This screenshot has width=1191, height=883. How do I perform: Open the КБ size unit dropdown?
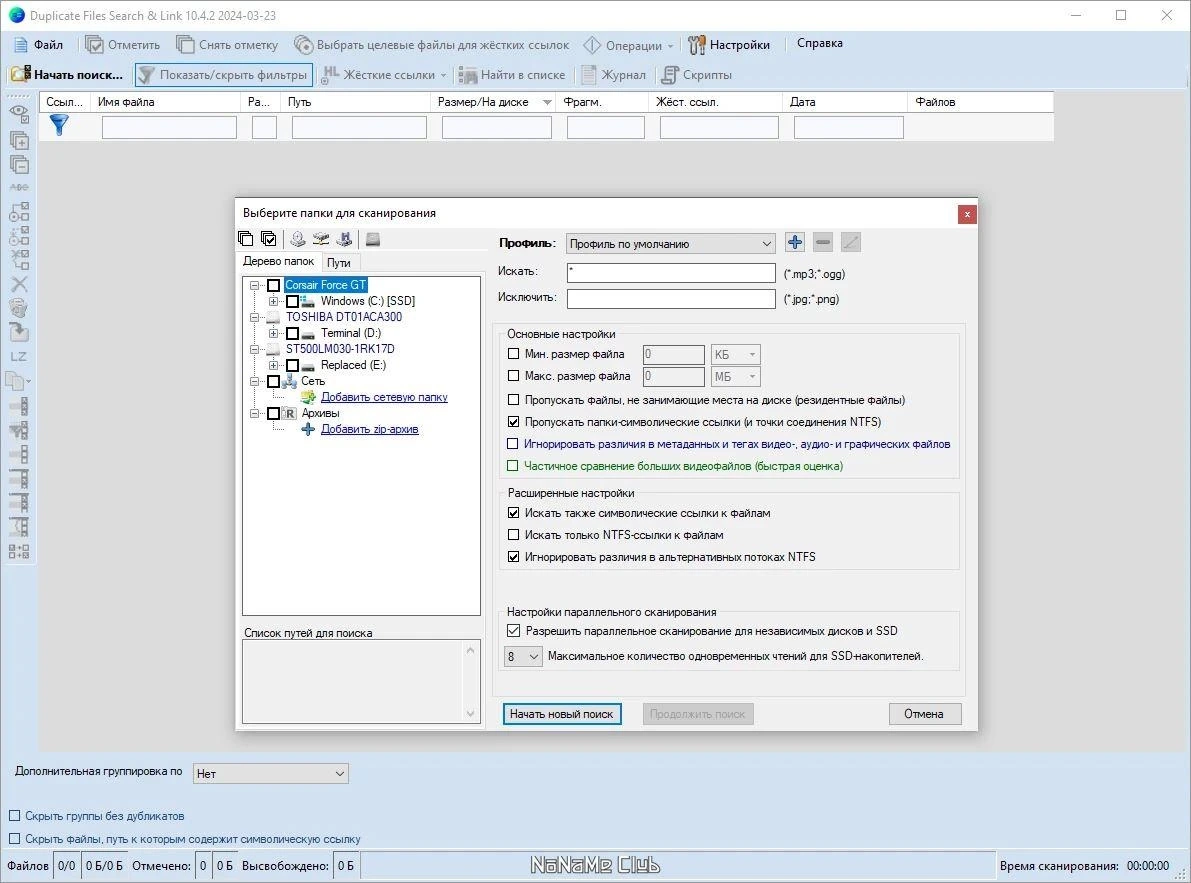(x=735, y=355)
